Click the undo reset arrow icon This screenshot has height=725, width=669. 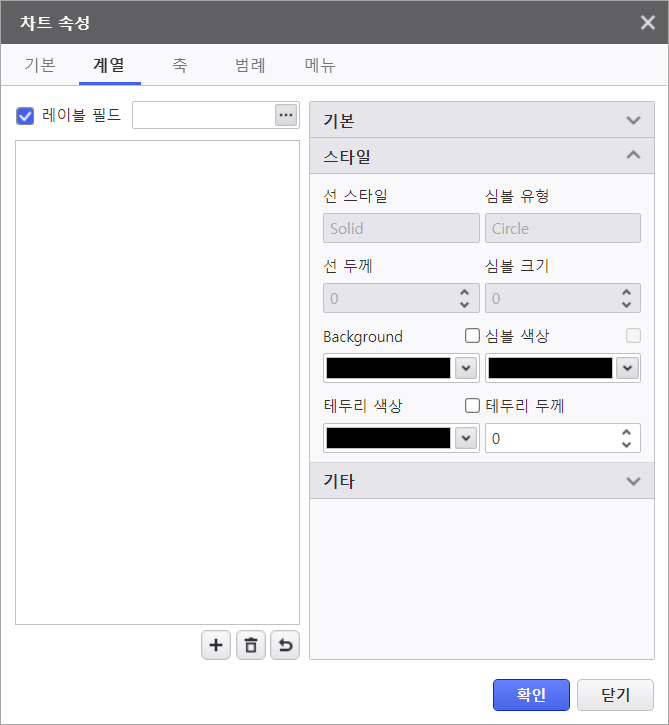[285, 645]
